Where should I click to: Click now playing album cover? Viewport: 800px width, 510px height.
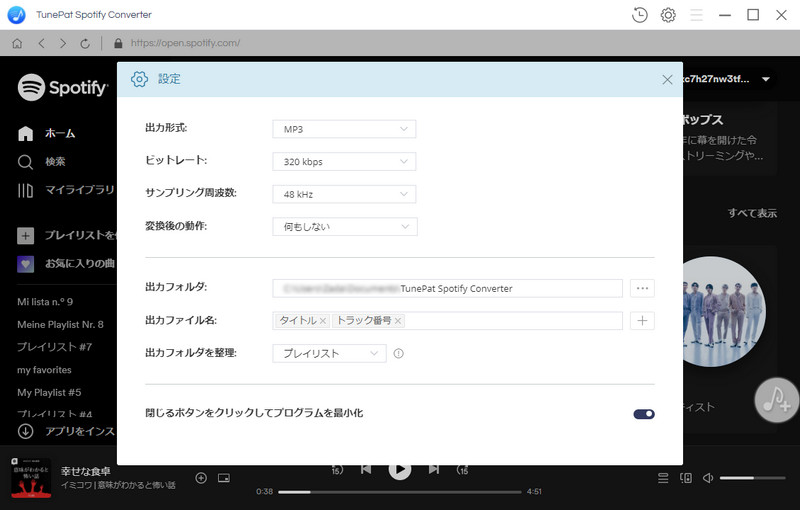click(31, 478)
